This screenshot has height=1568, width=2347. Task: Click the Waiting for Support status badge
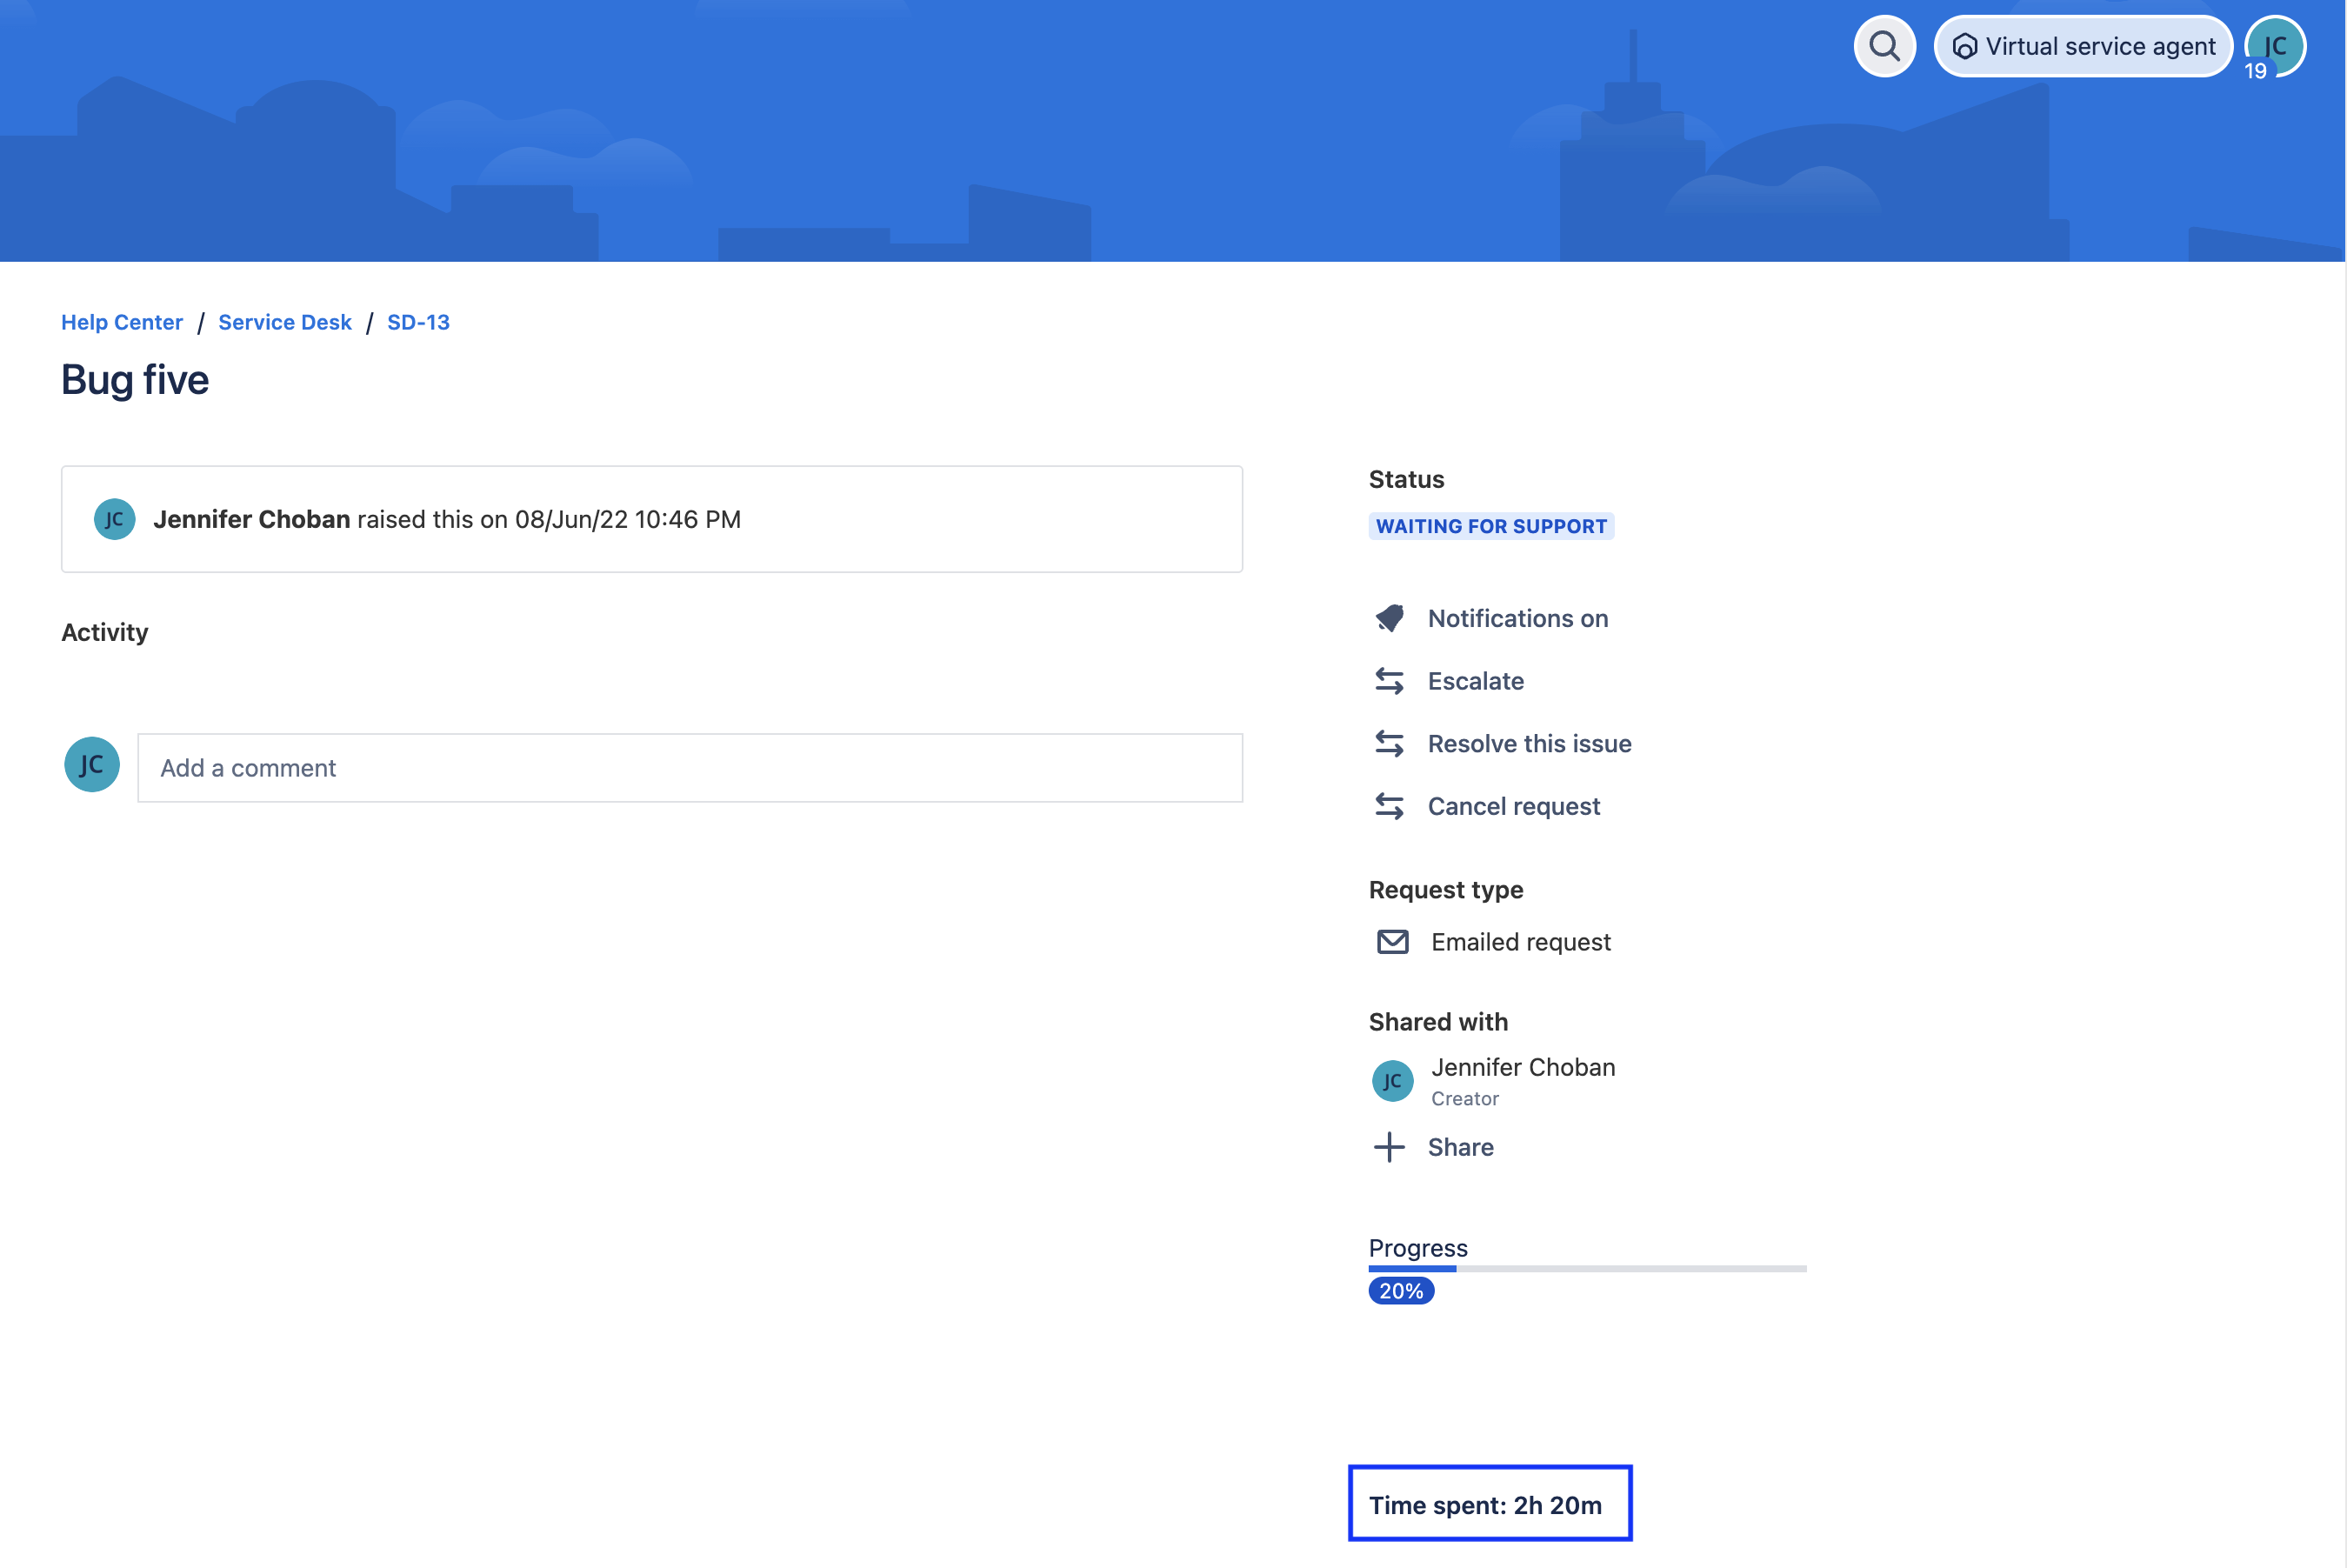coord(1491,526)
